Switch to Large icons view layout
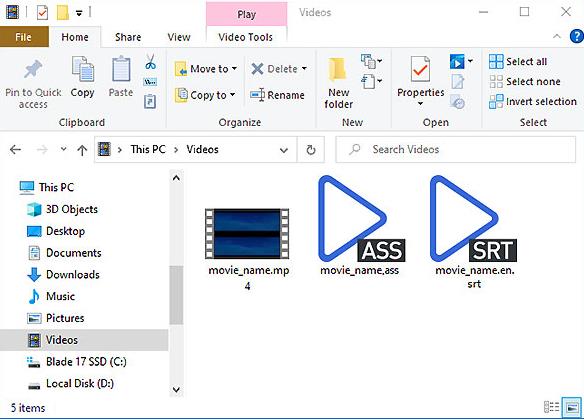584x420 pixels. click(x=572, y=407)
